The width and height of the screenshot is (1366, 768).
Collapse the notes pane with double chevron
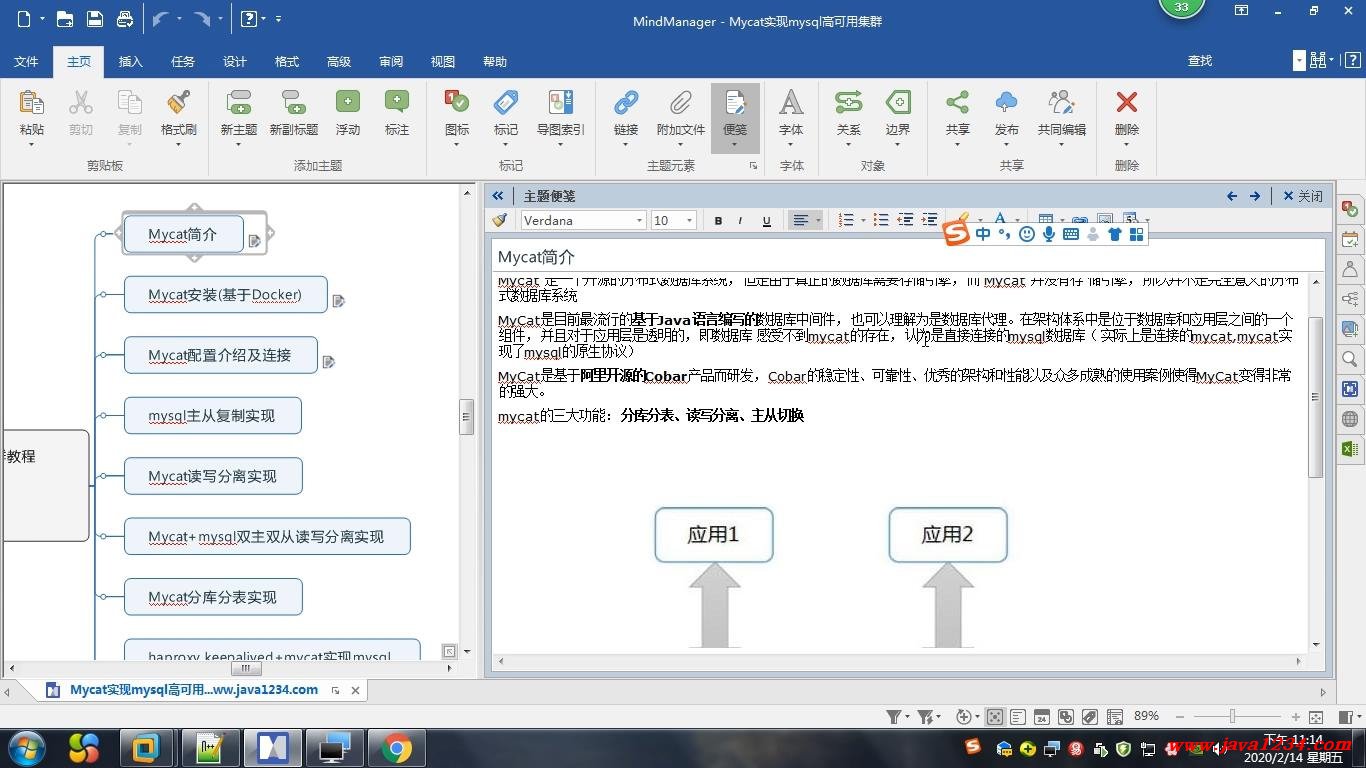pos(498,196)
